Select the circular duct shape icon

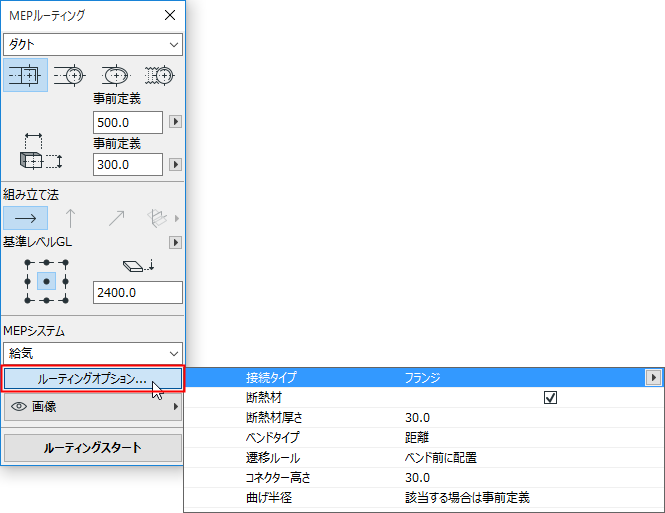pyautogui.click(x=70, y=75)
